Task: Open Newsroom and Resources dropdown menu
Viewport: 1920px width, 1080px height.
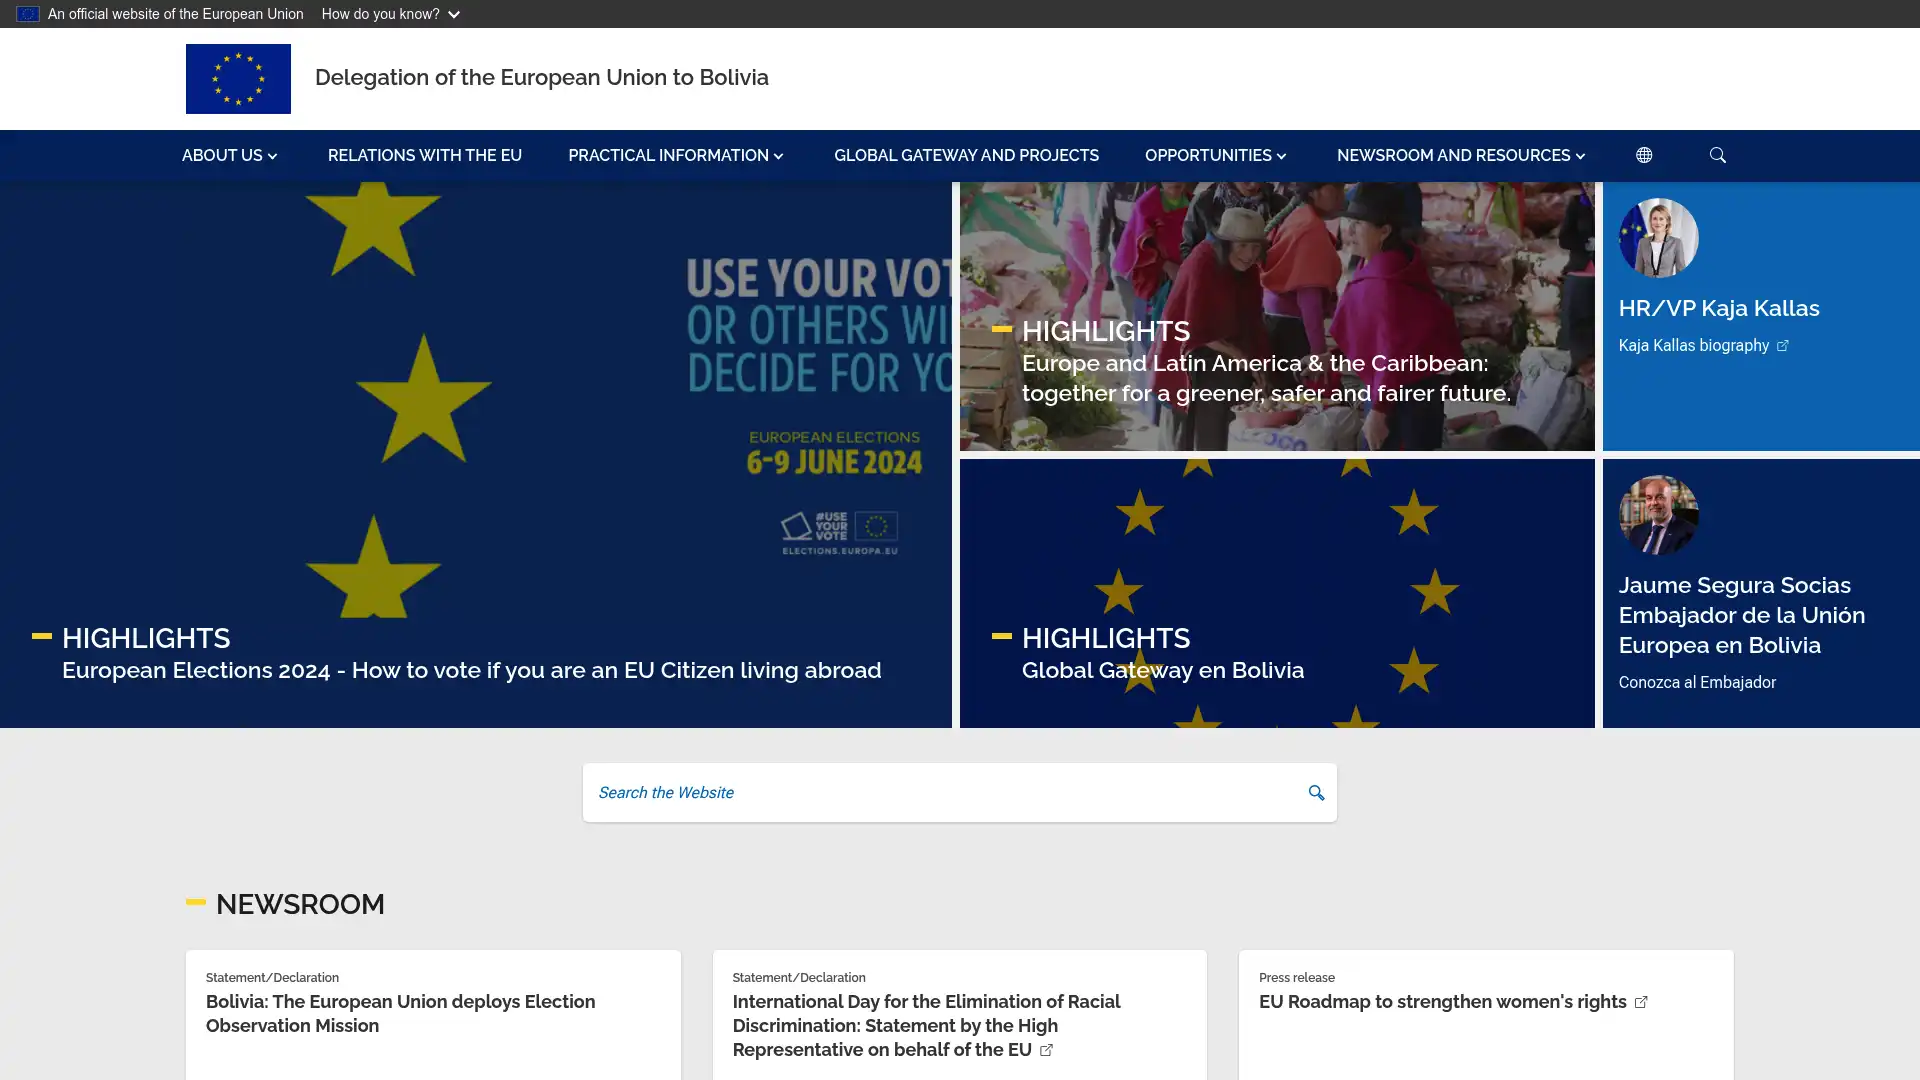Action: [x=1460, y=156]
